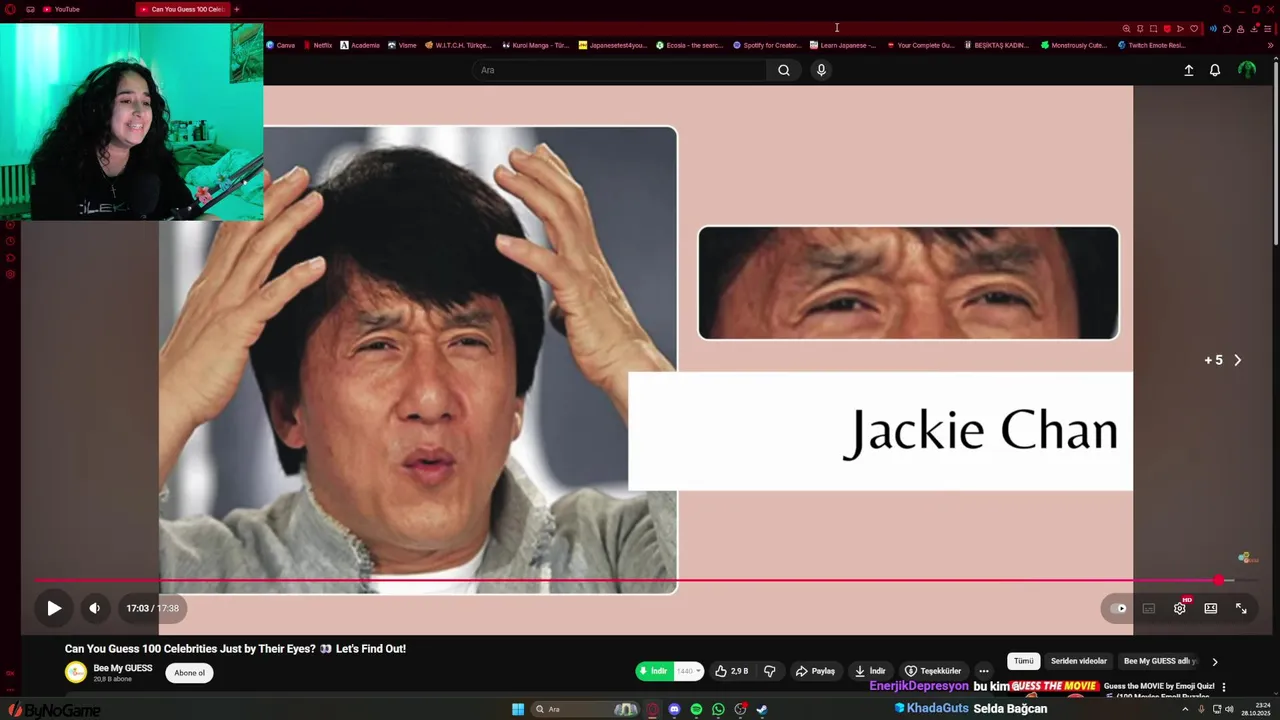Open the Netflix bookmark

coord(318,45)
